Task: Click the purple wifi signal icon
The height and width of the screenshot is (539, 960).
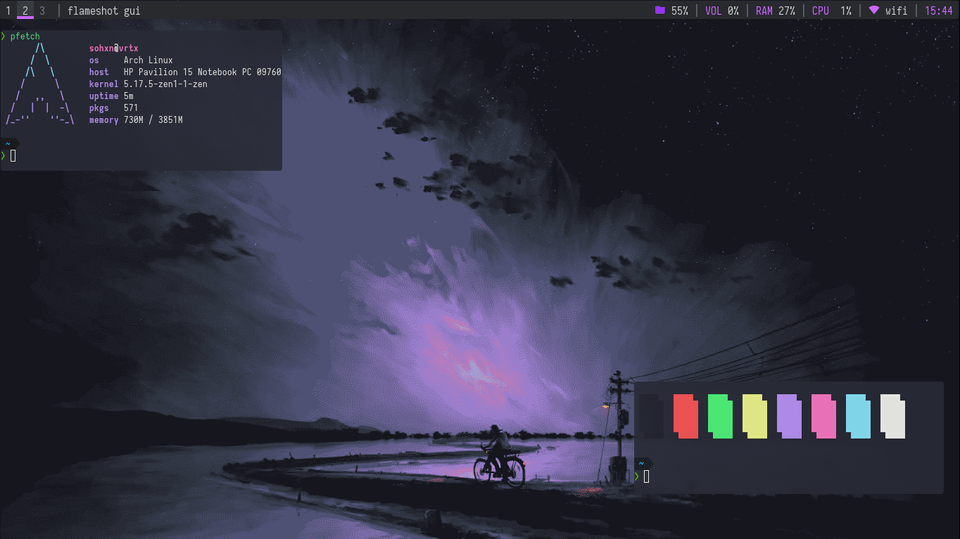Action: click(x=874, y=10)
